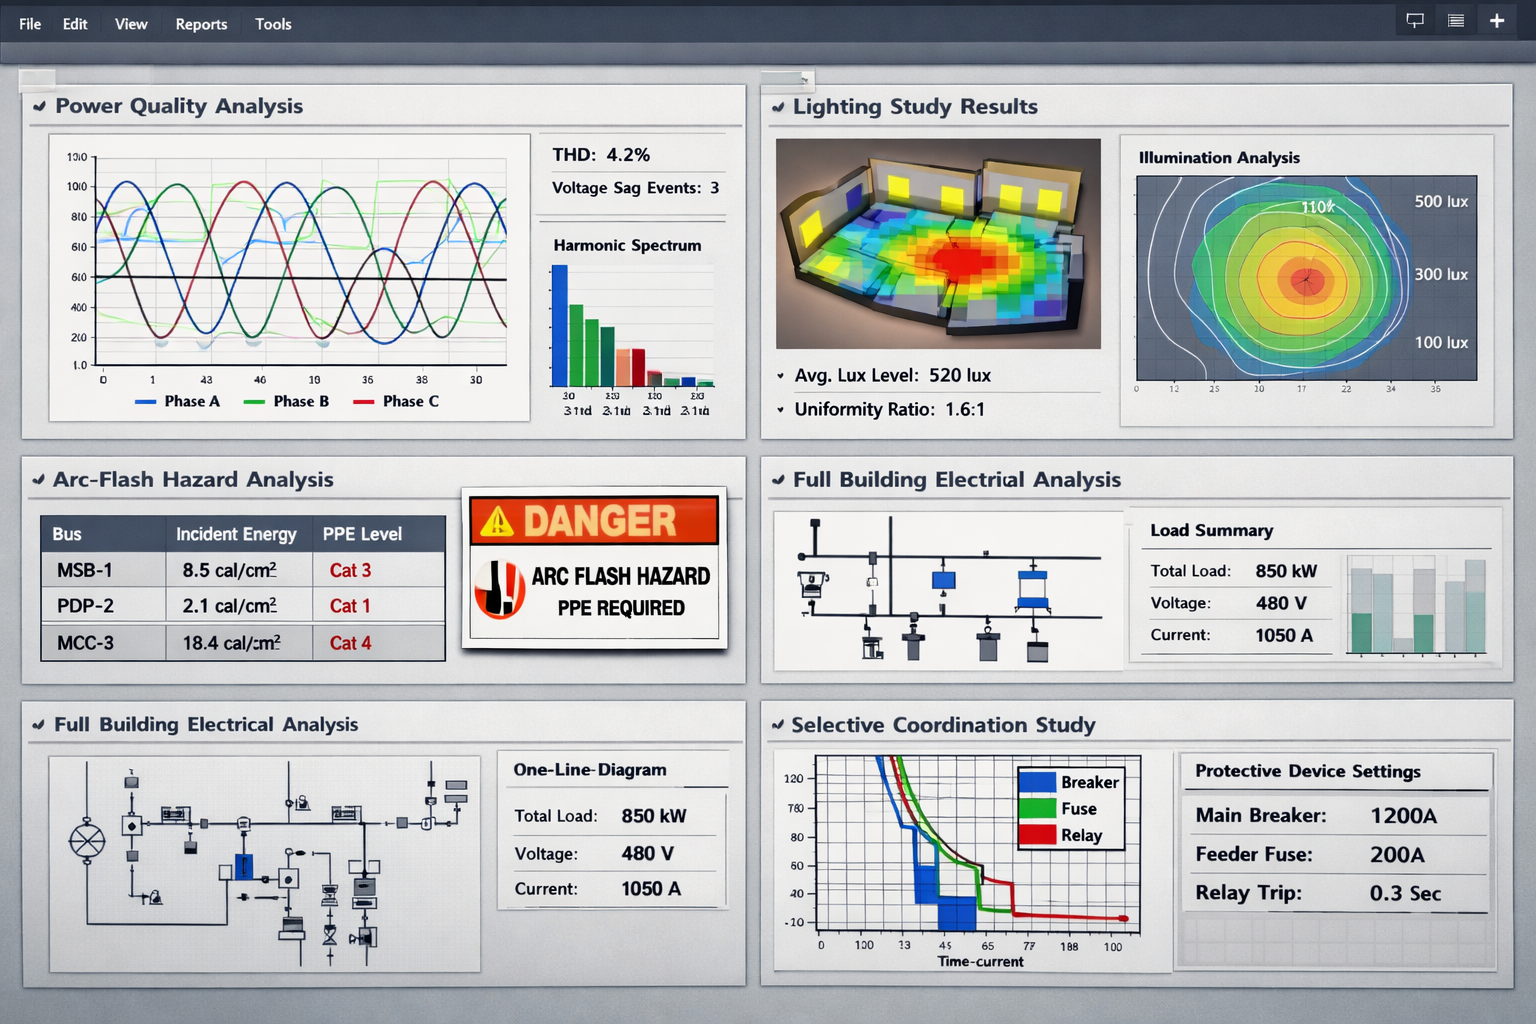The image size is (1536, 1024).
Task: Click the 100 lux contour label
Action: [1441, 343]
